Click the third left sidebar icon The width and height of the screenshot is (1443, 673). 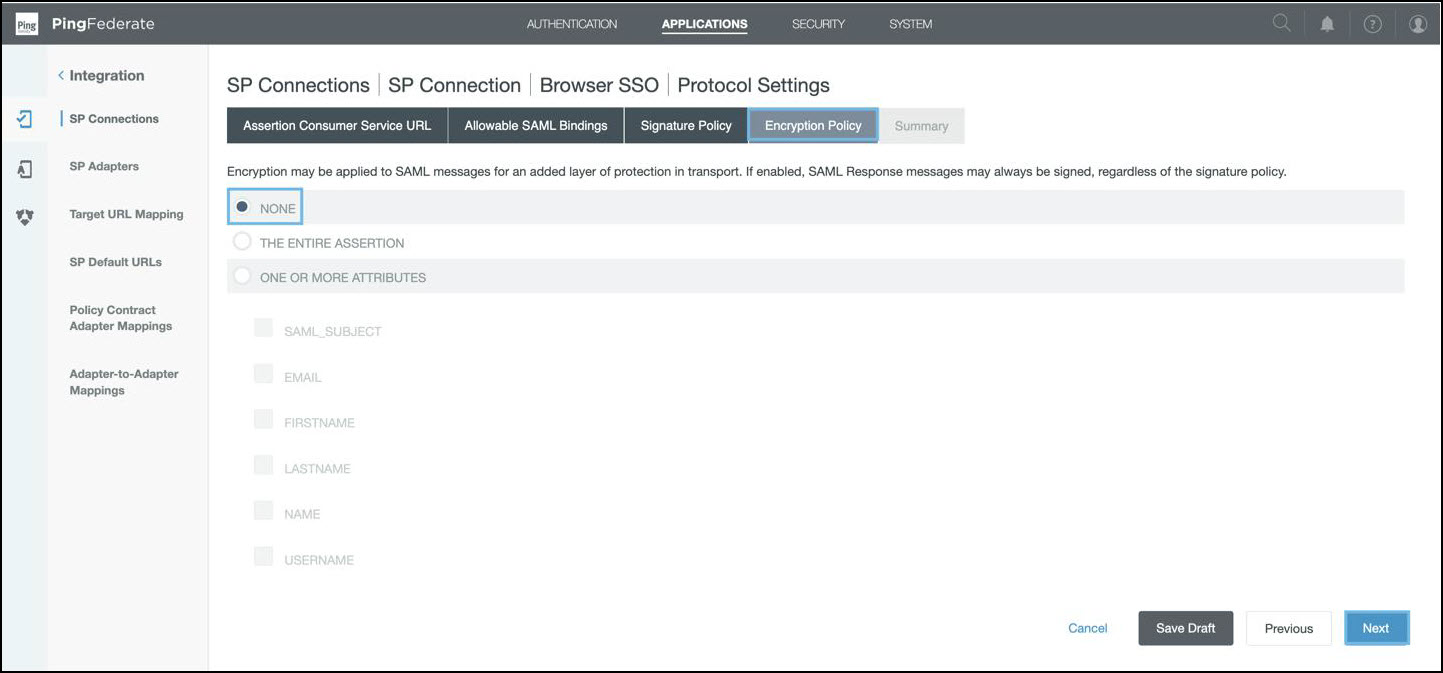click(25, 217)
